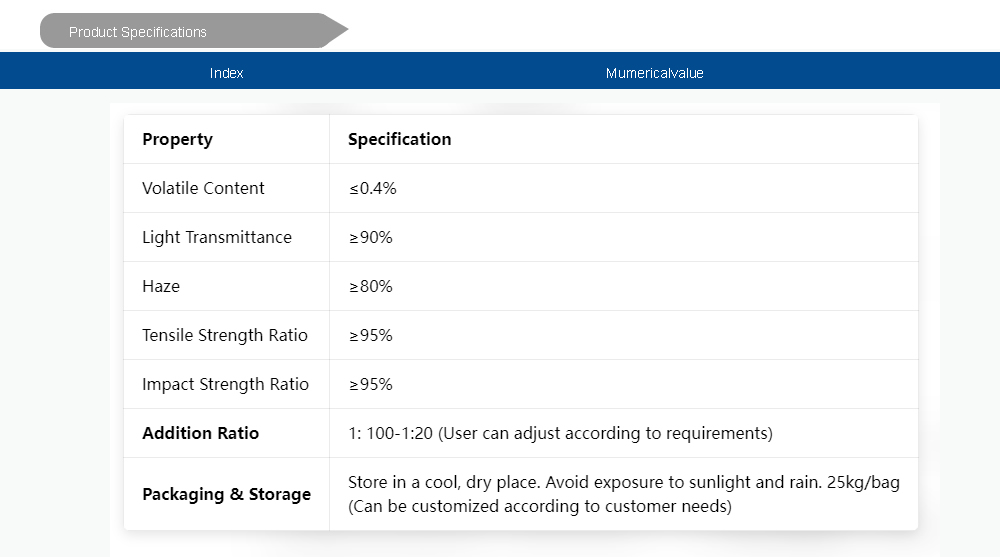
Task: Click the Specification column header
Action: point(399,139)
